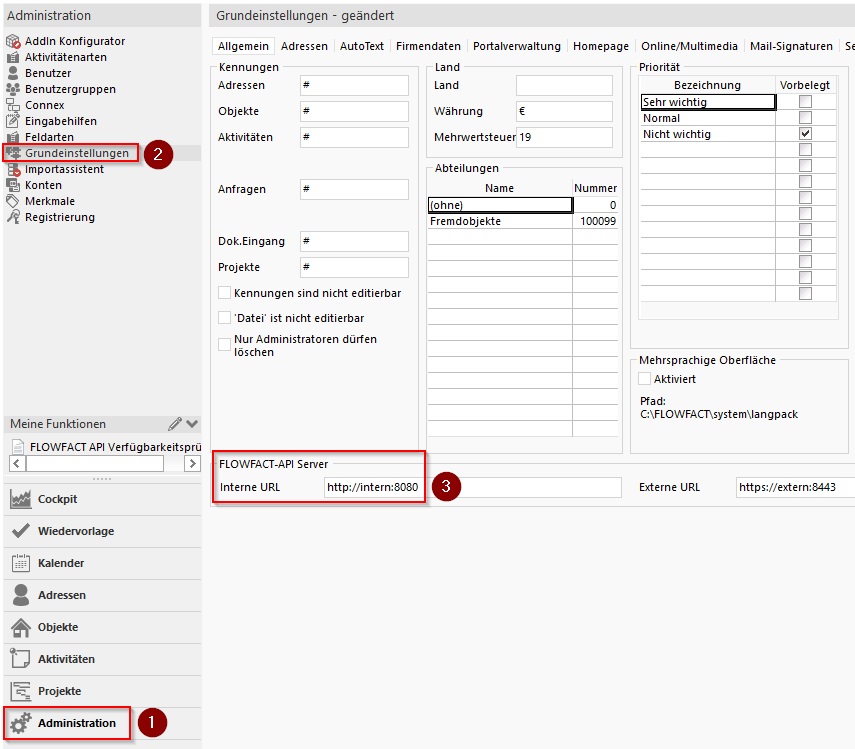The height and width of the screenshot is (749, 855).
Task: Click the Registrierung key icon
Action: (13, 217)
